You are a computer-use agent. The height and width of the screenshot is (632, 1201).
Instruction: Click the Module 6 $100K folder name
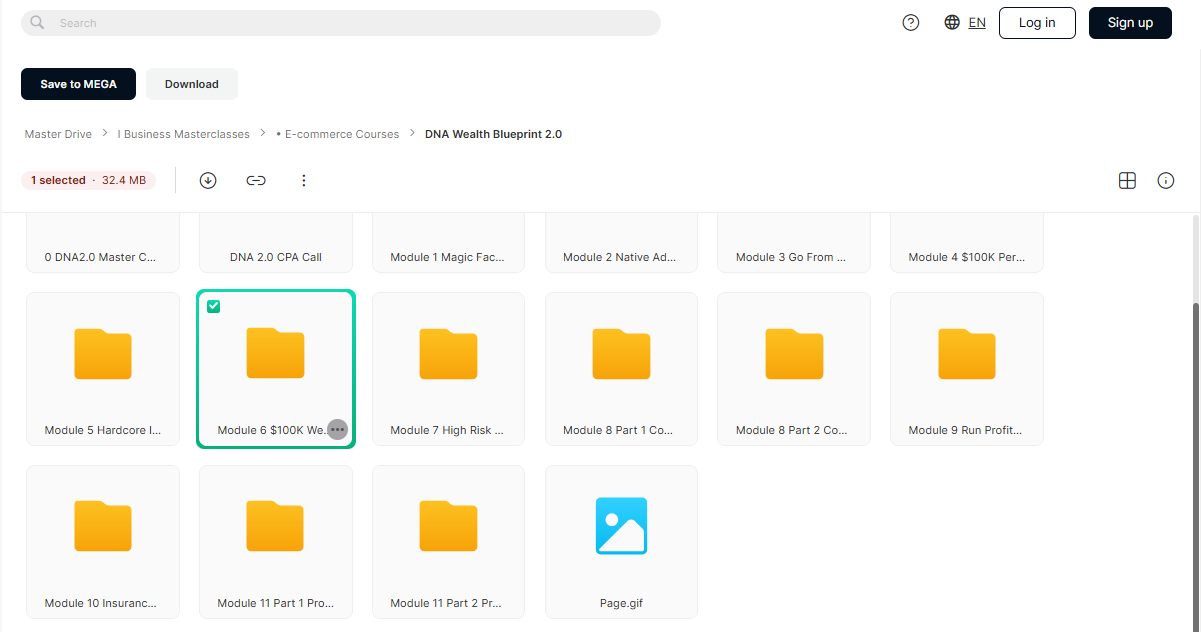pos(272,430)
